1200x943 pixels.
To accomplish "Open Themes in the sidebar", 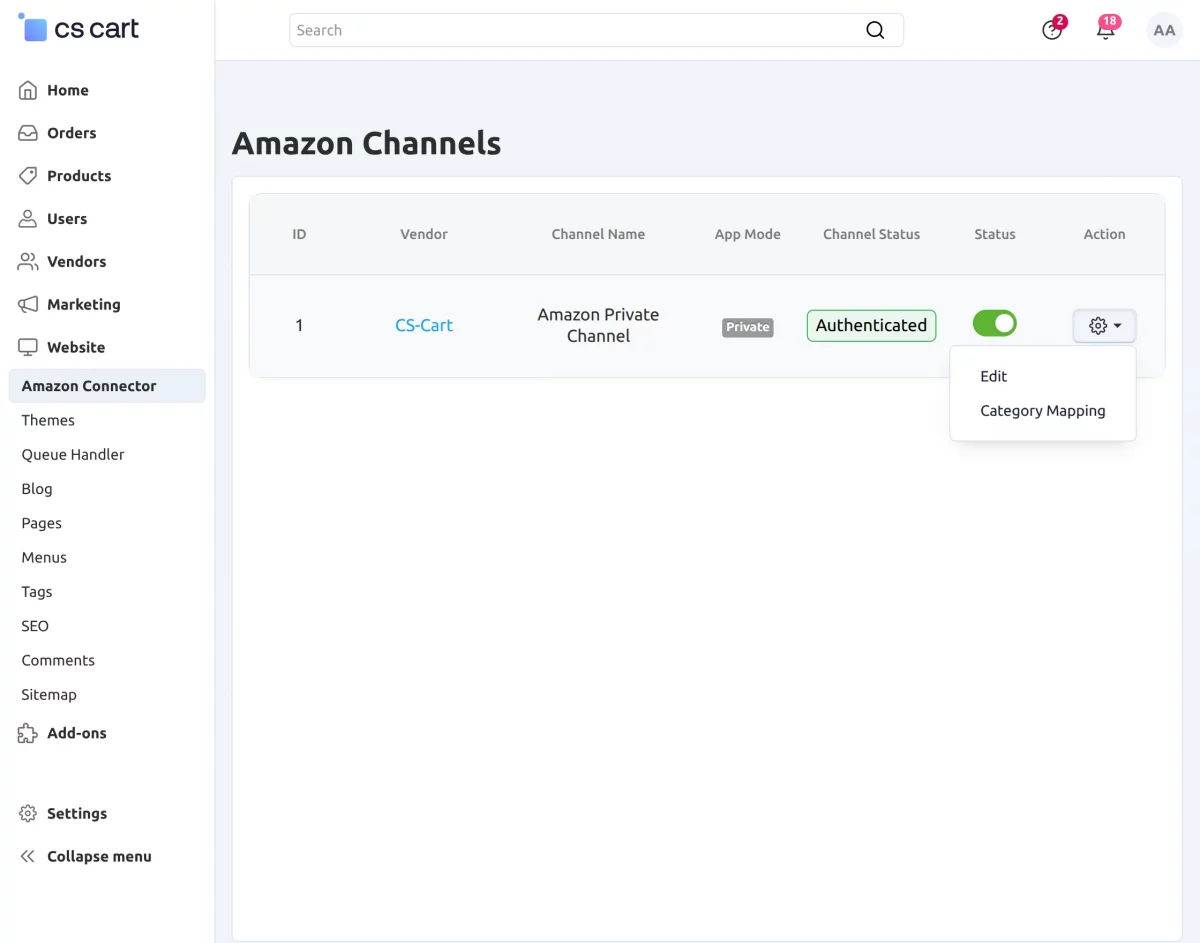I will (48, 421).
